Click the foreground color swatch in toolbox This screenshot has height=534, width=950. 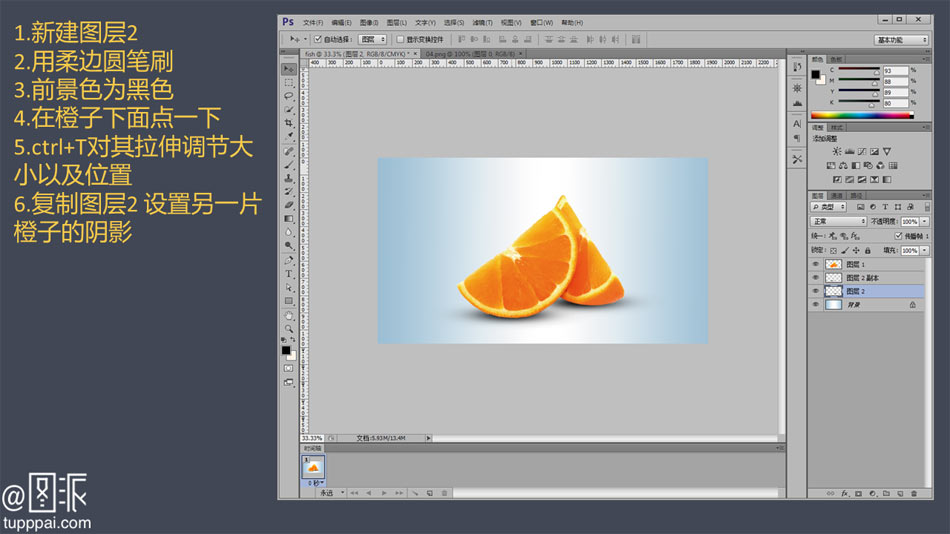coord(286,350)
